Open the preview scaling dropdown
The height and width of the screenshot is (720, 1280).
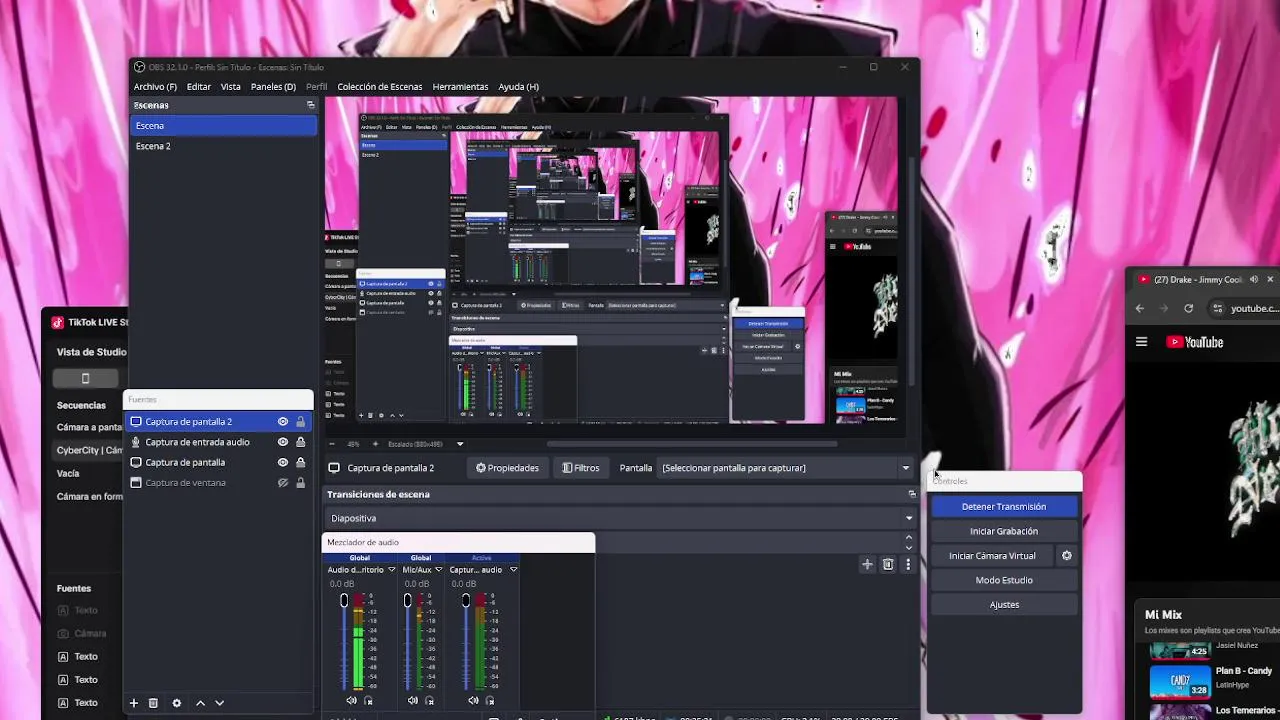coord(460,444)
